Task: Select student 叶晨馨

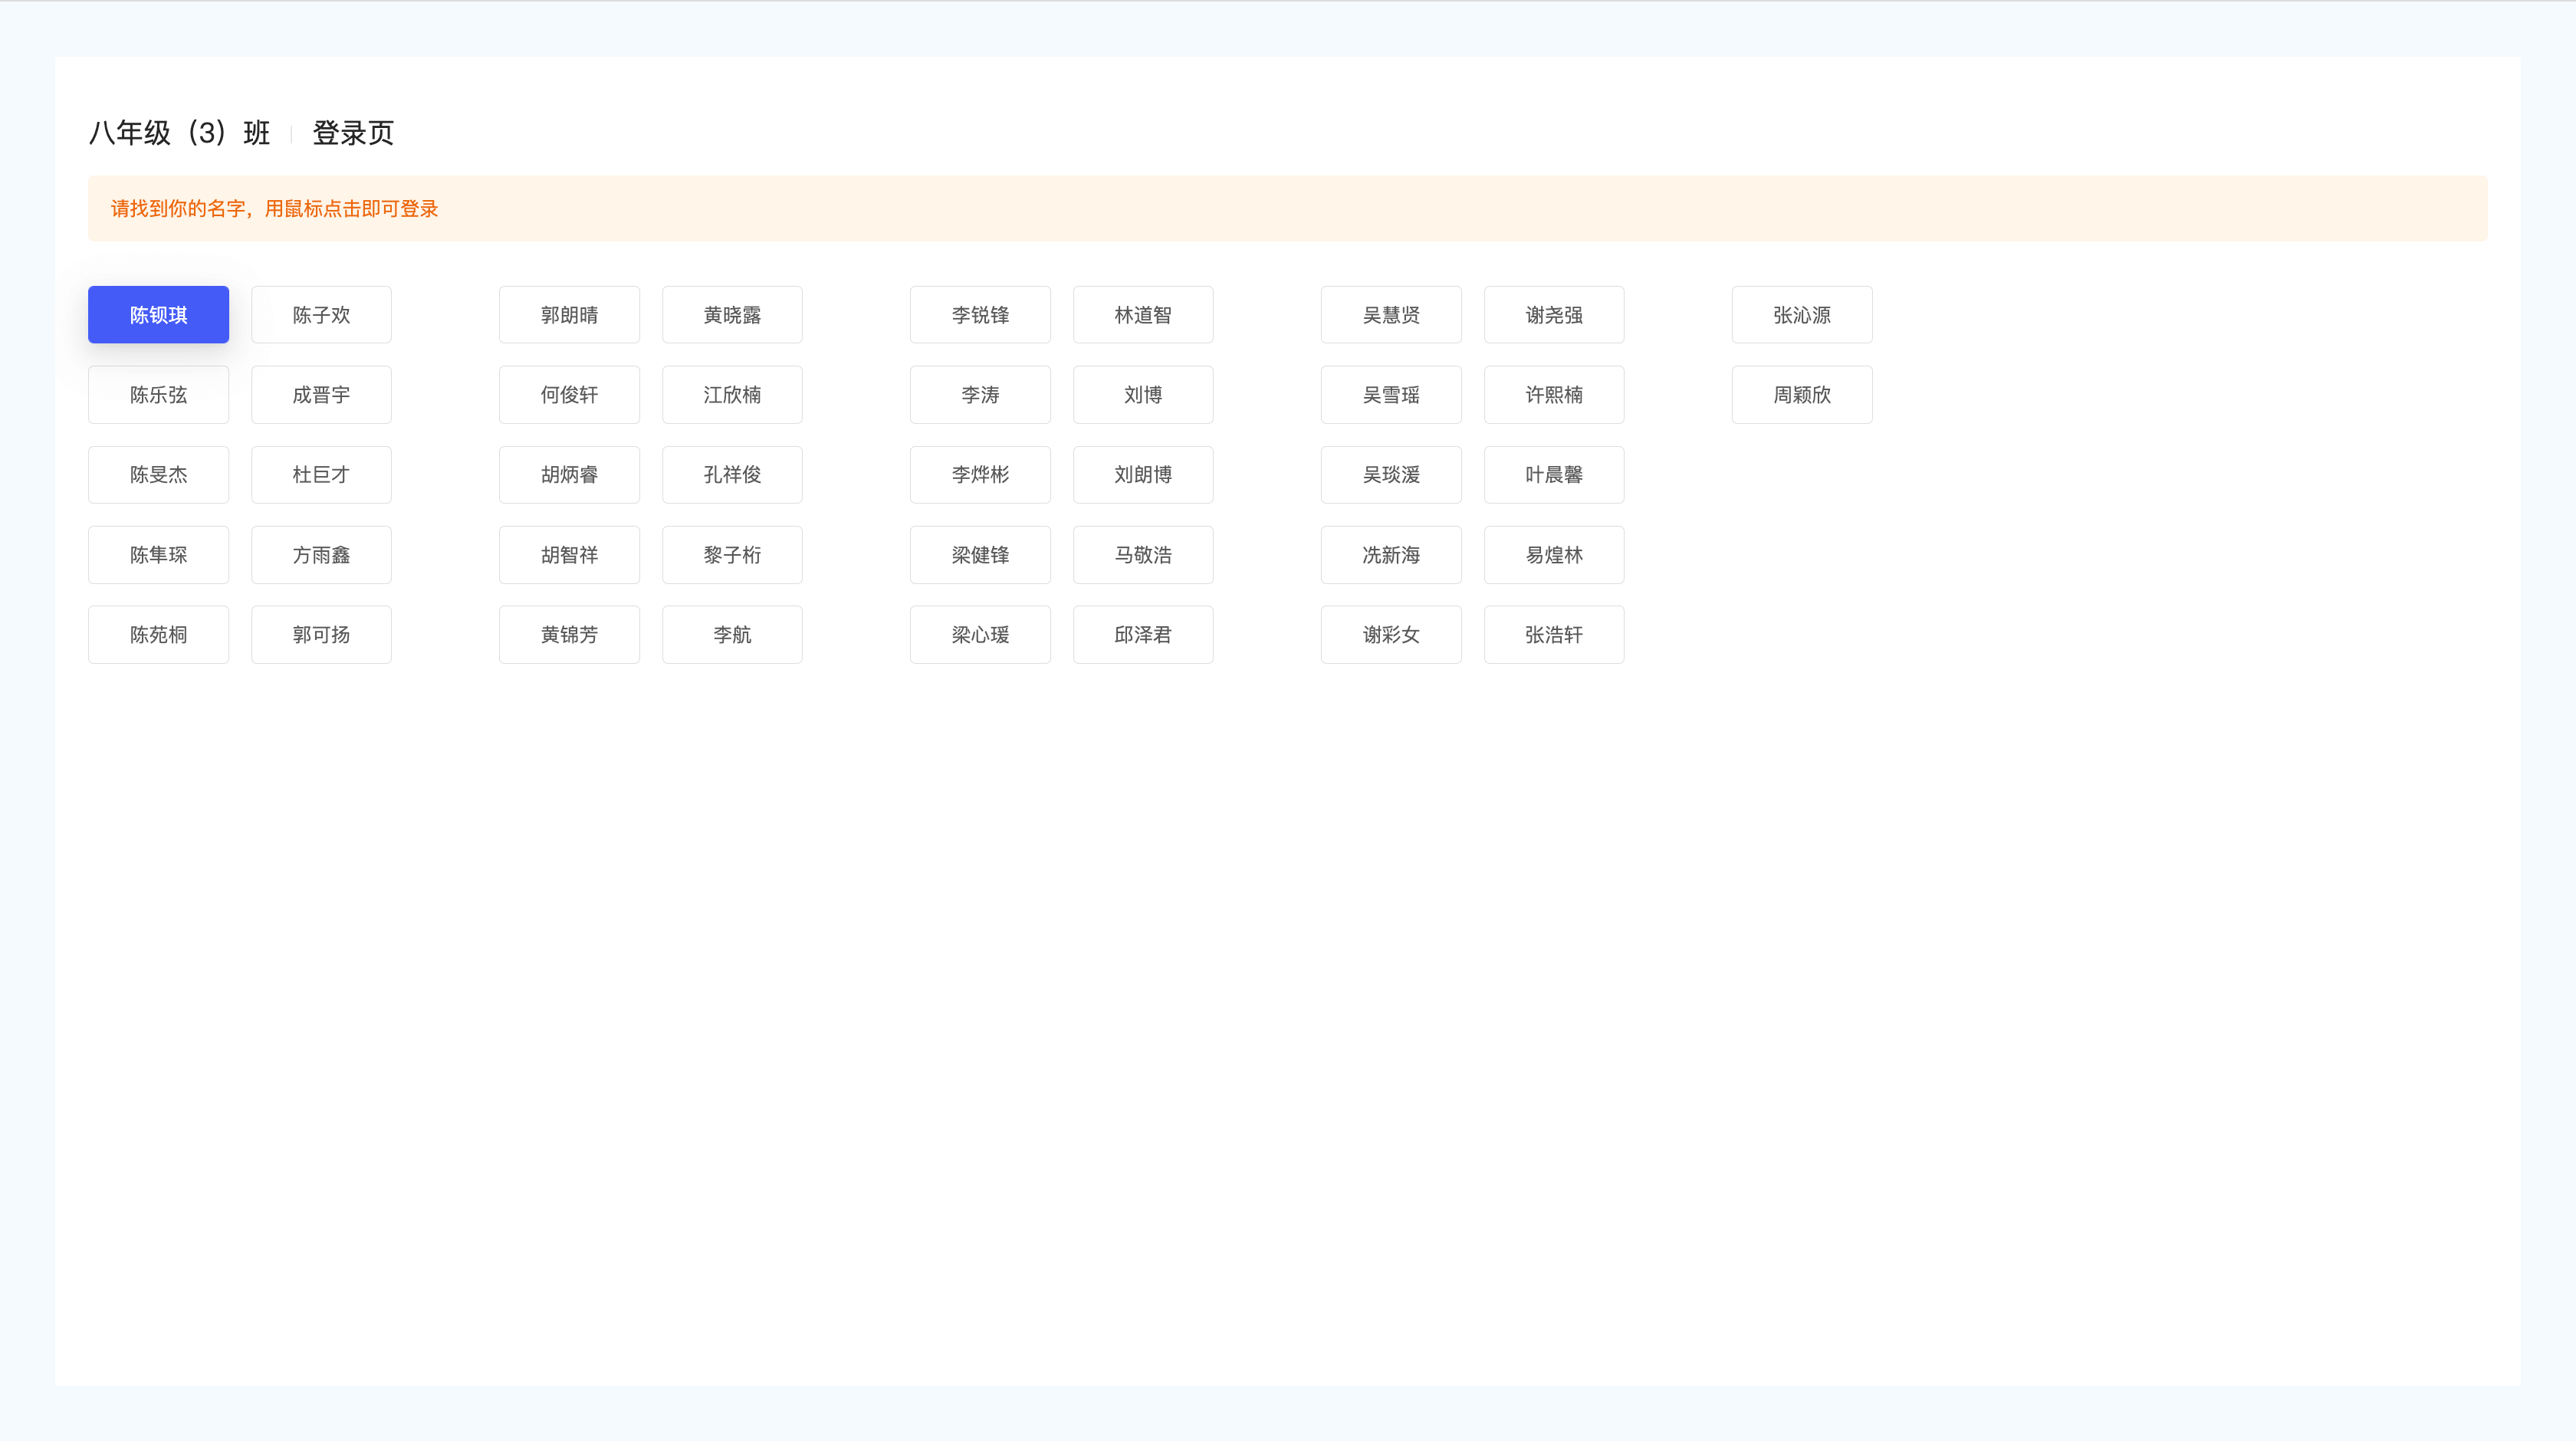Action: (x=1554, y=475)
